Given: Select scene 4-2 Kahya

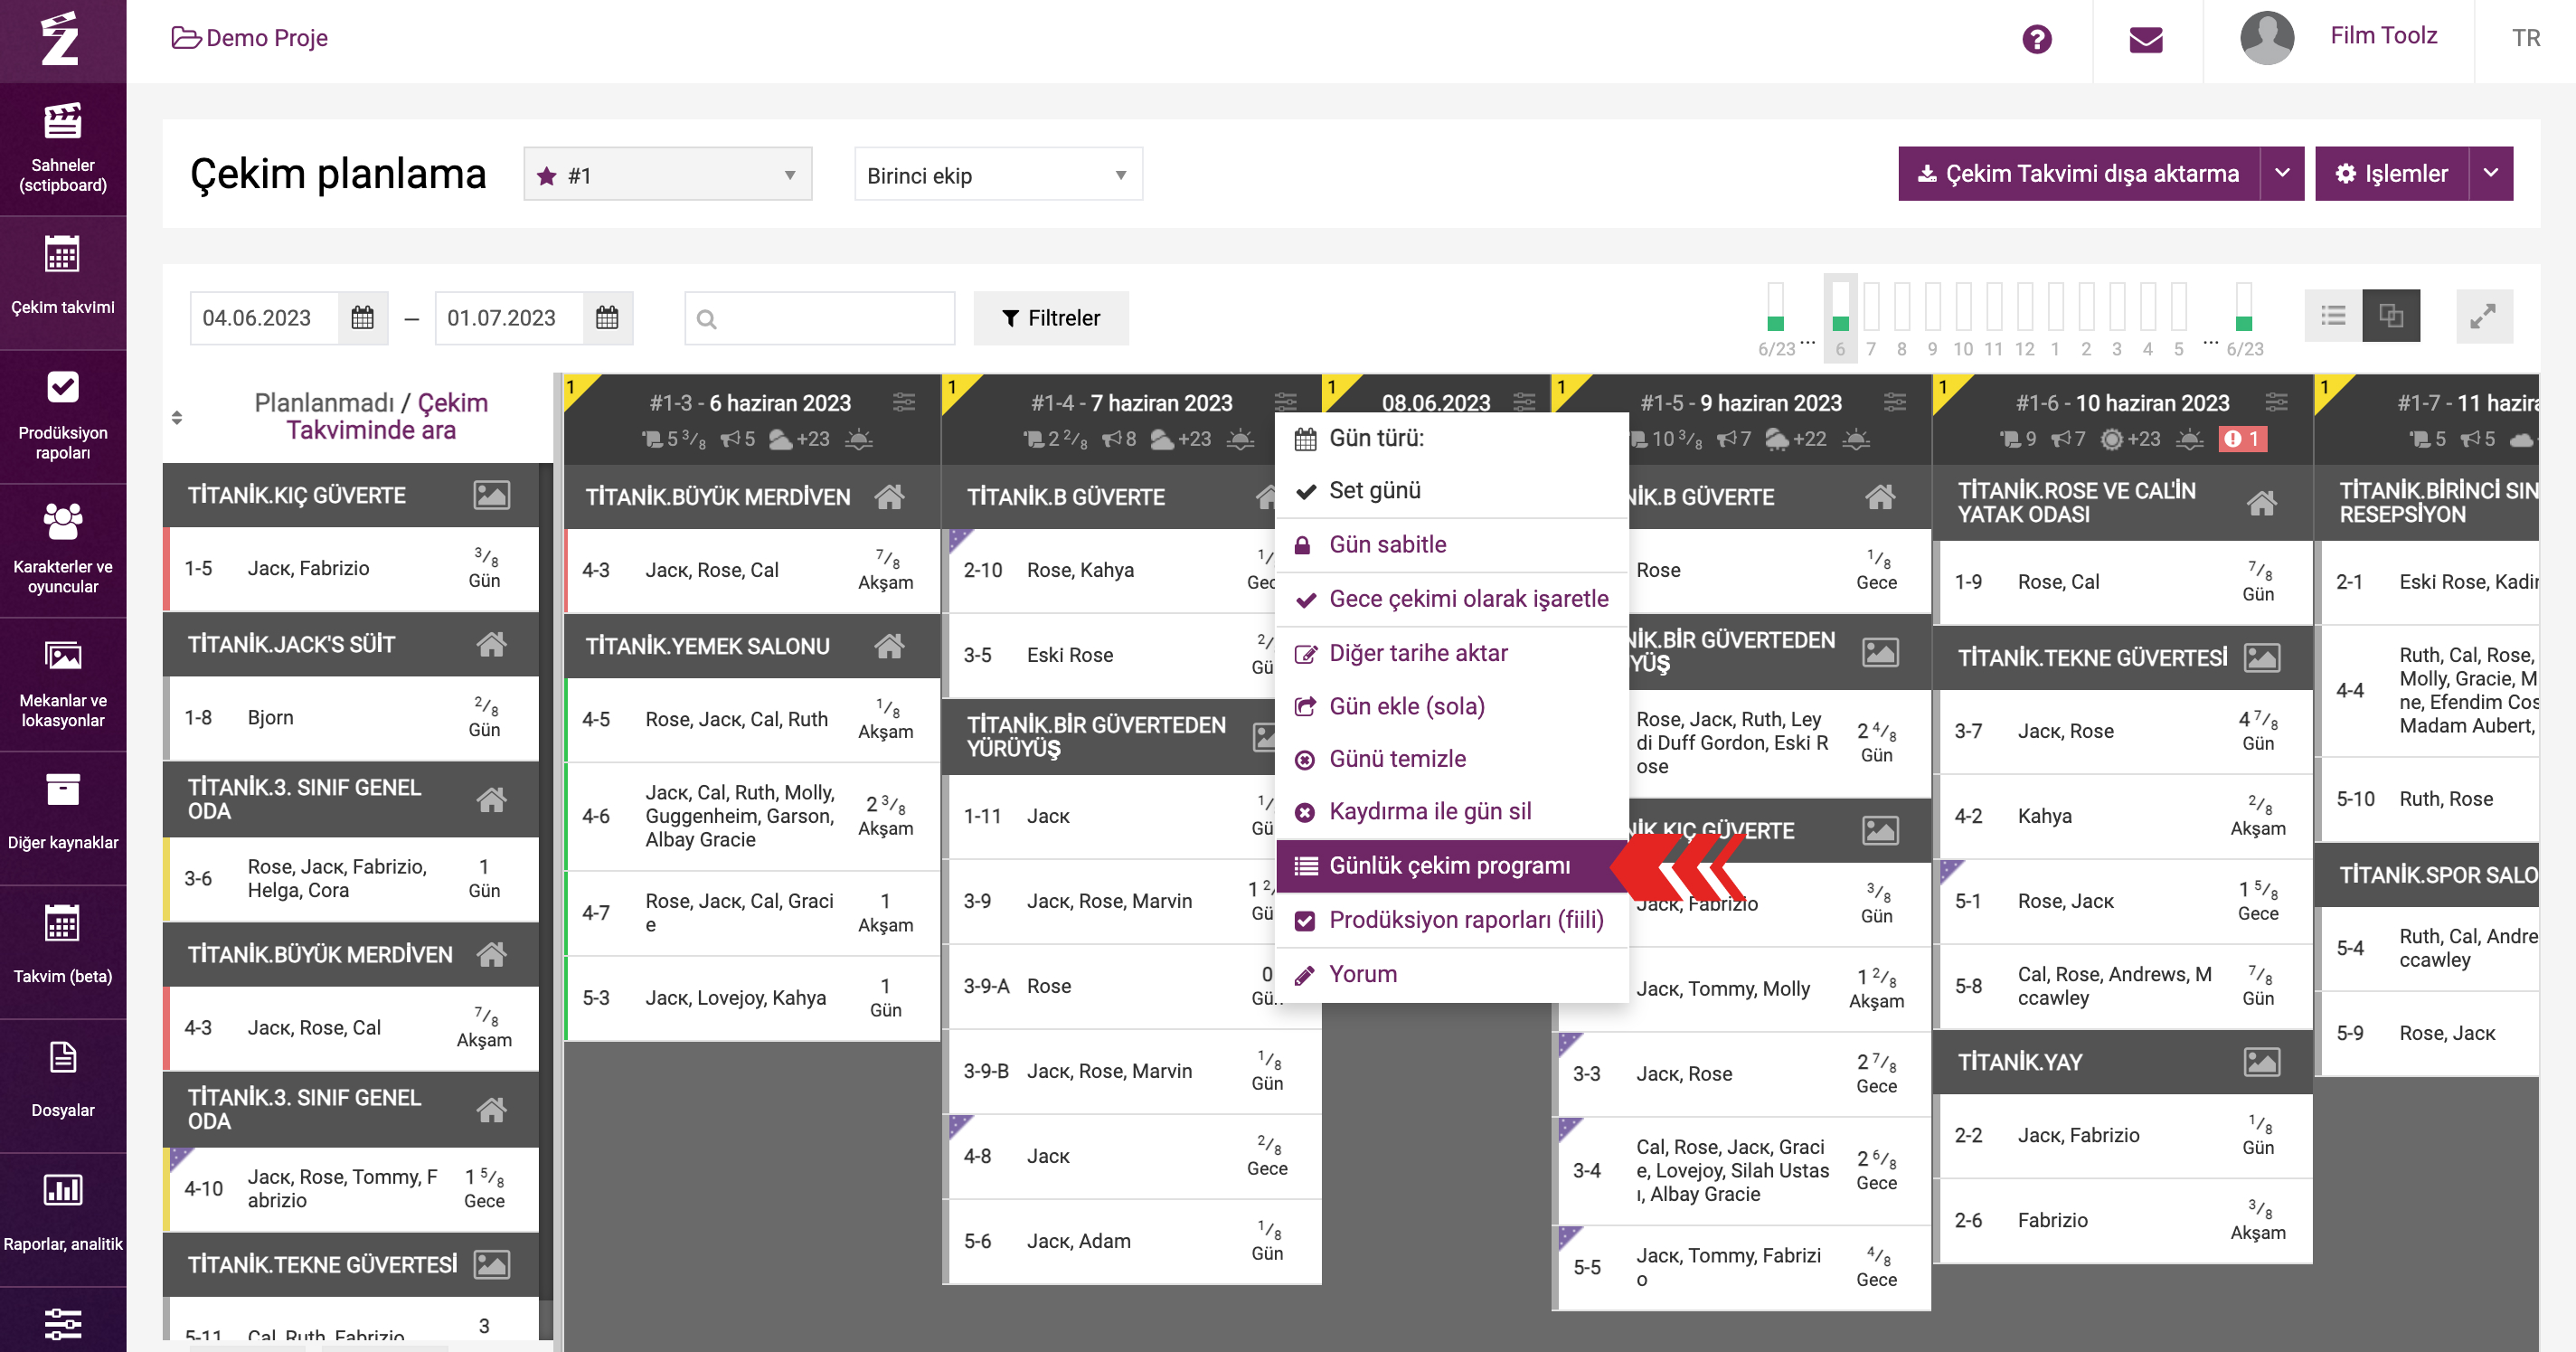Looking at the screenshot, I should point(2124,816).
